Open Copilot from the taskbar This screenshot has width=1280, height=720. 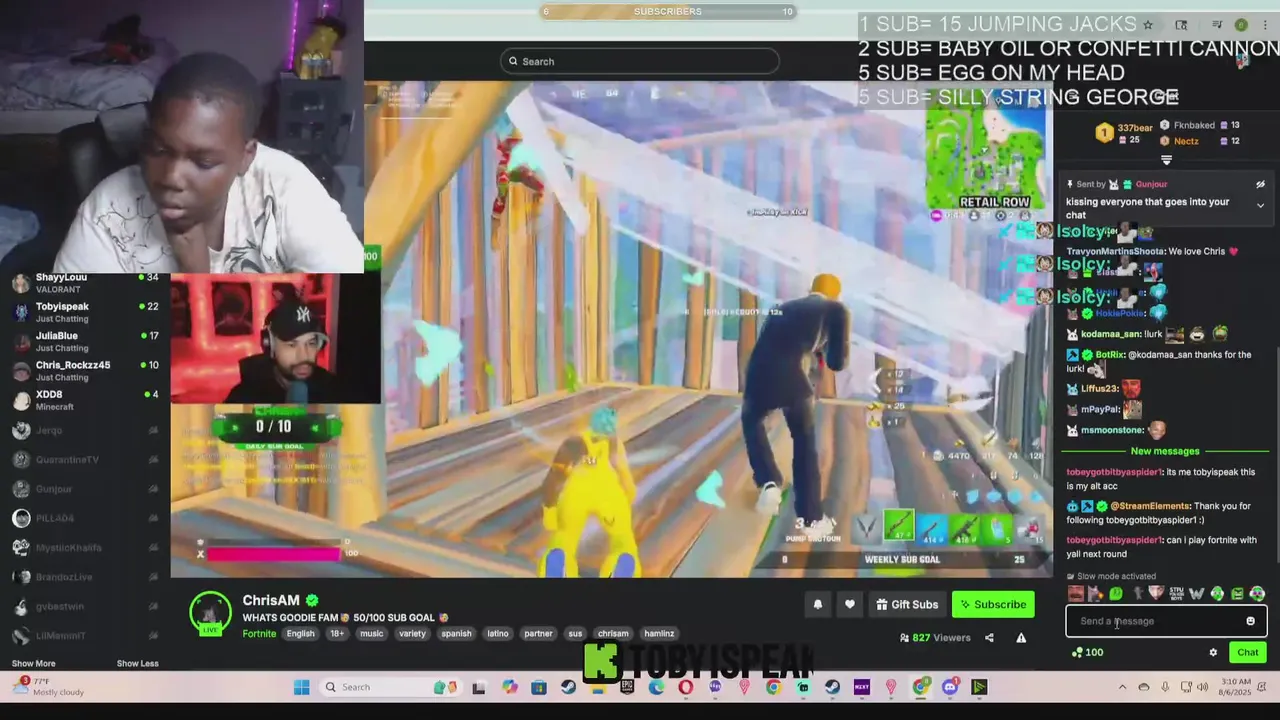tap(510, 687)
